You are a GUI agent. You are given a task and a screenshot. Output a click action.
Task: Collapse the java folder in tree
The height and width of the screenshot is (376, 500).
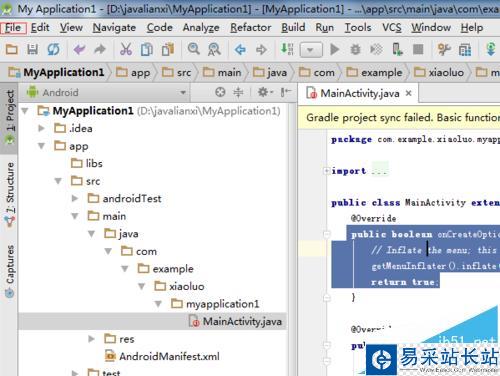coord(92,234)
